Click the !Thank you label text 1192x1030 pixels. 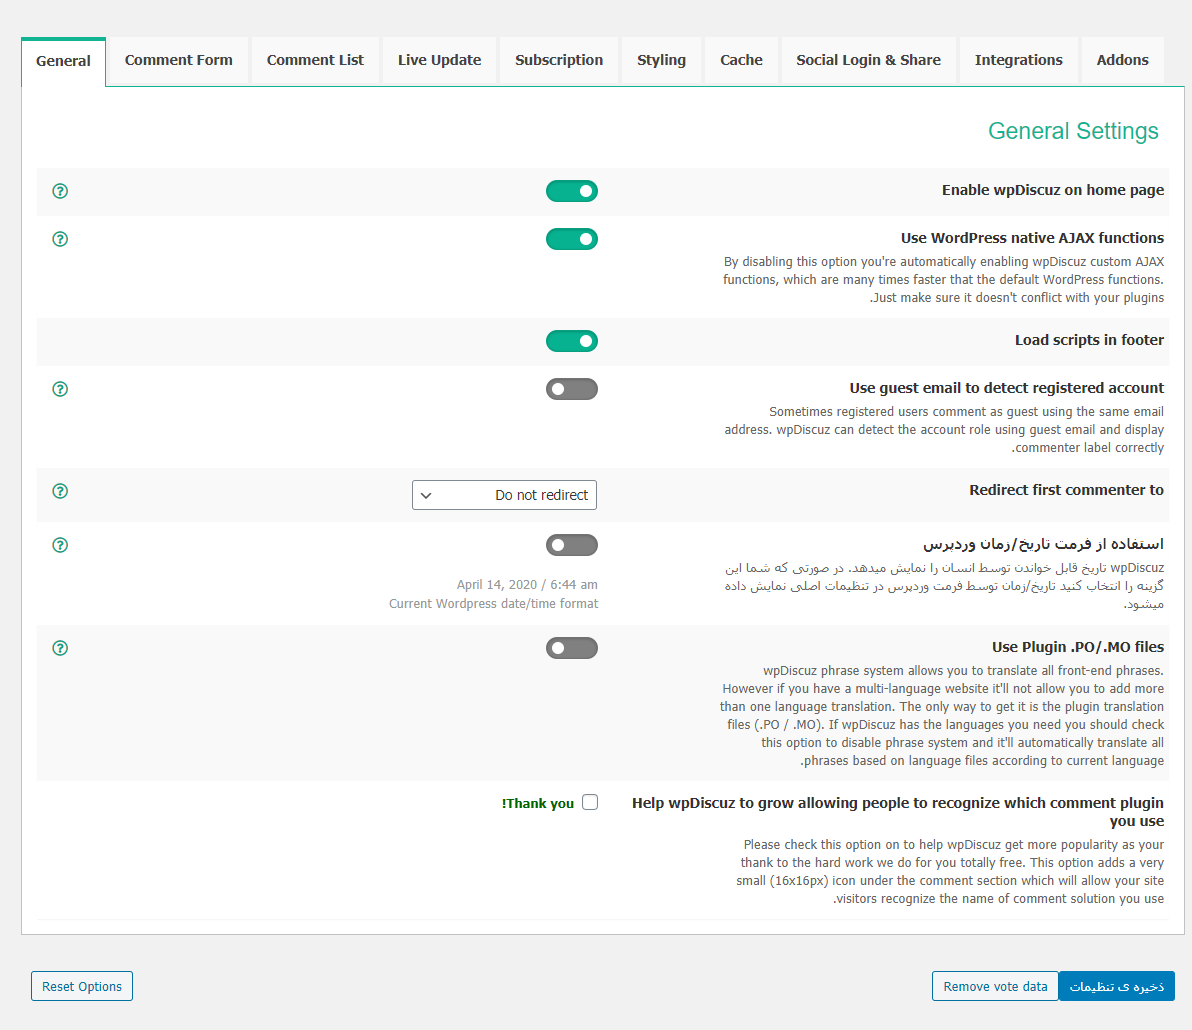pos(537,803)
